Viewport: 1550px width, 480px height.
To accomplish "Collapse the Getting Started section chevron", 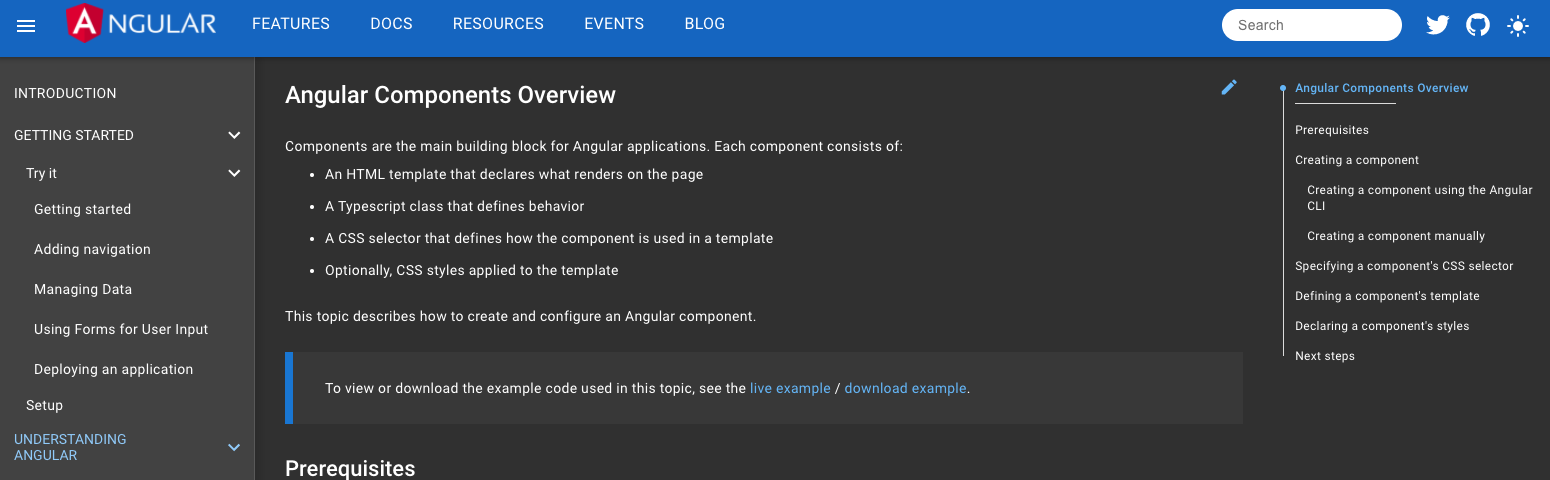I will 234,135.
